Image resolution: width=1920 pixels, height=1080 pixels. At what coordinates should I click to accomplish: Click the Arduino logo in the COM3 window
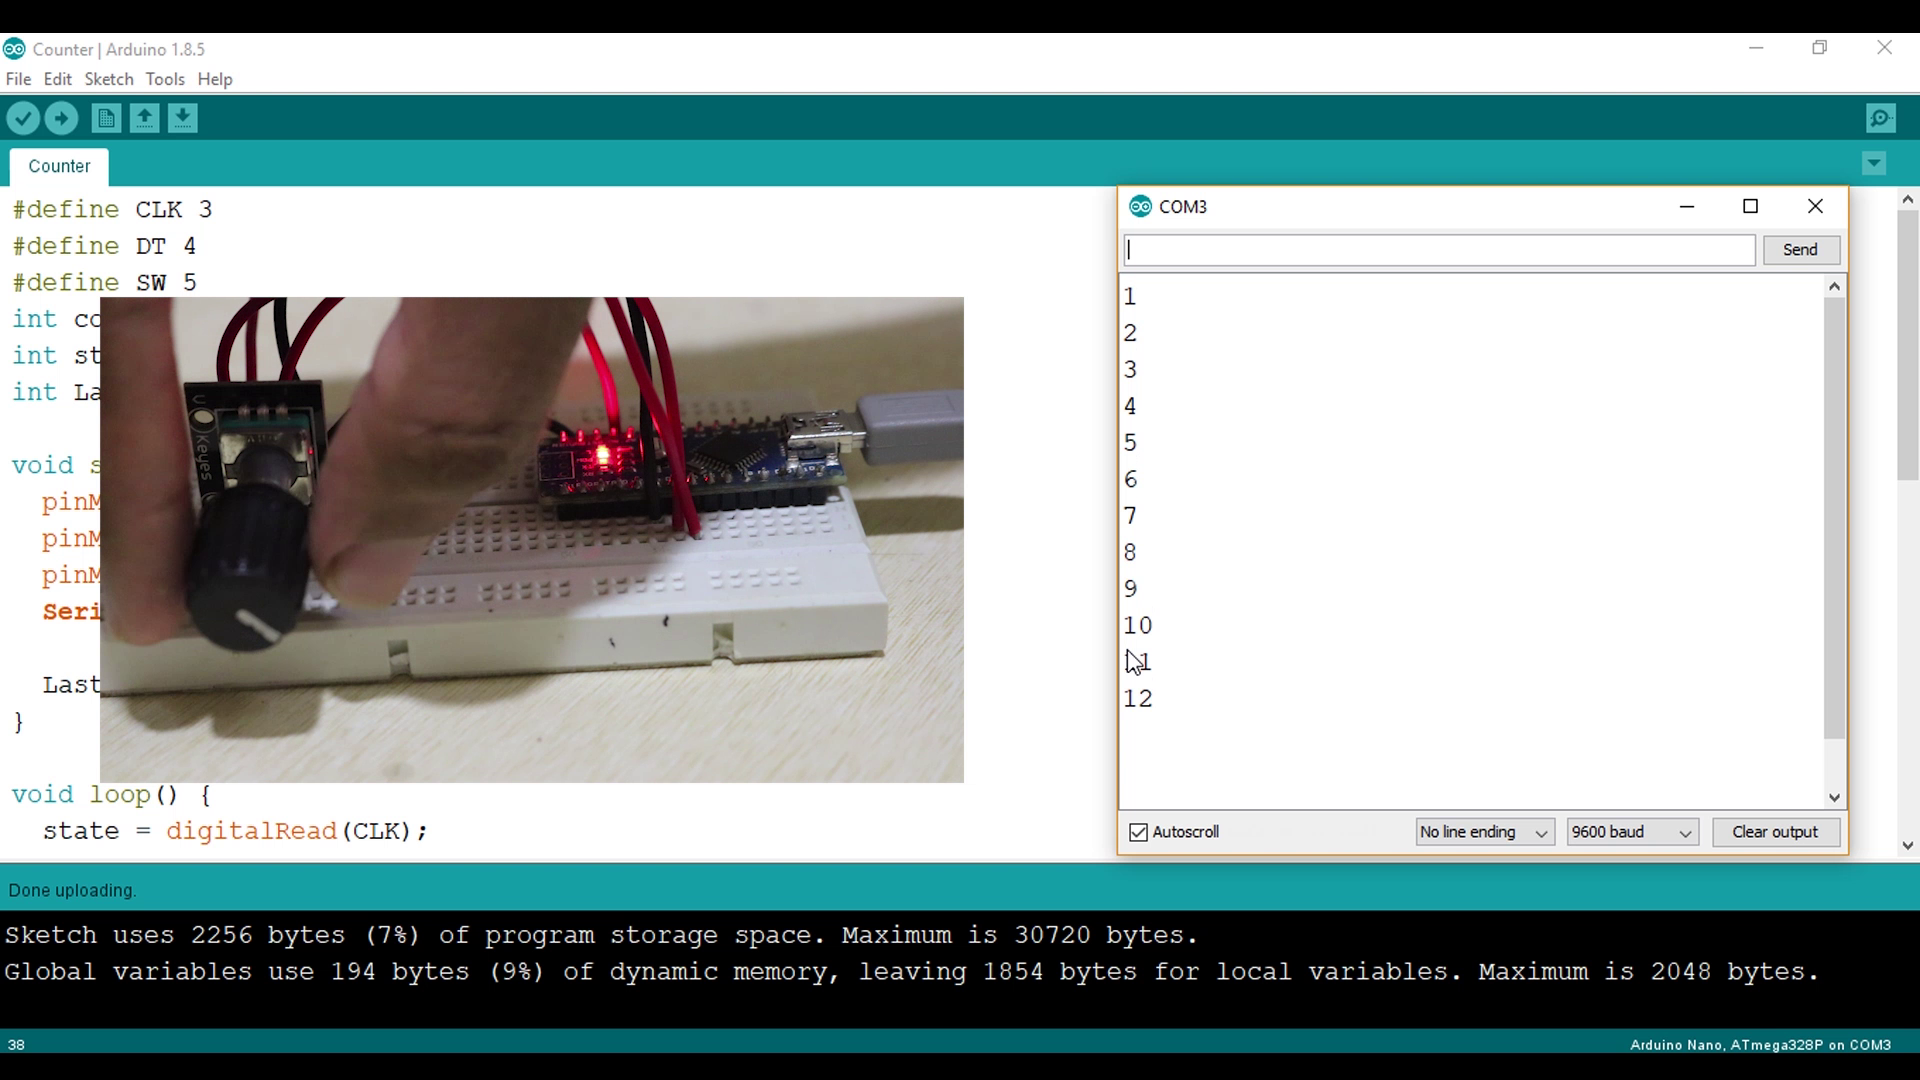1141,206
